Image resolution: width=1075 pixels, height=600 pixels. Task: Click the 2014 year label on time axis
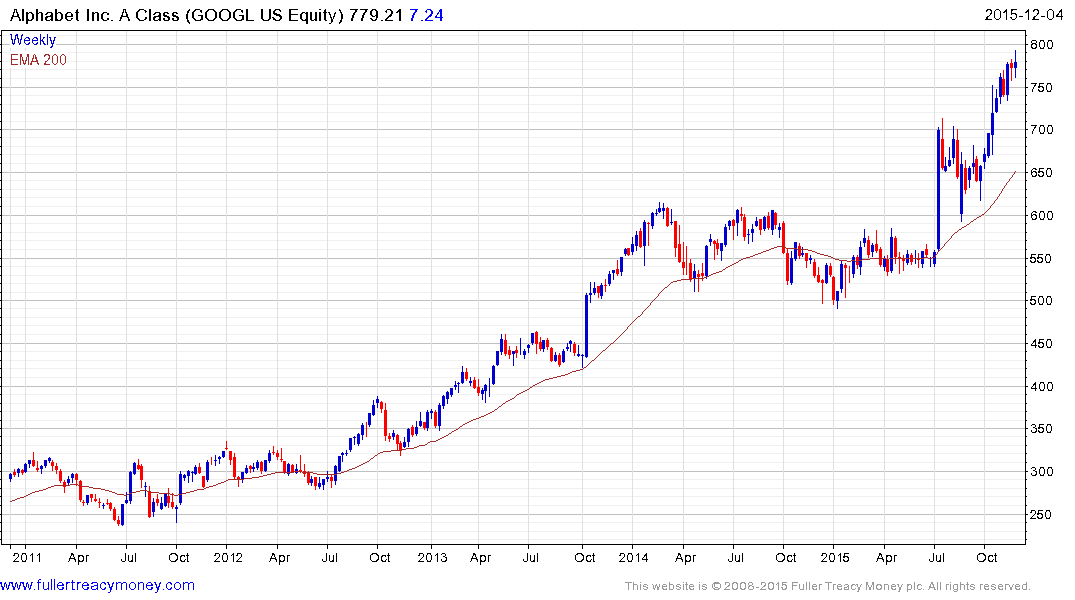pos(633,557)
